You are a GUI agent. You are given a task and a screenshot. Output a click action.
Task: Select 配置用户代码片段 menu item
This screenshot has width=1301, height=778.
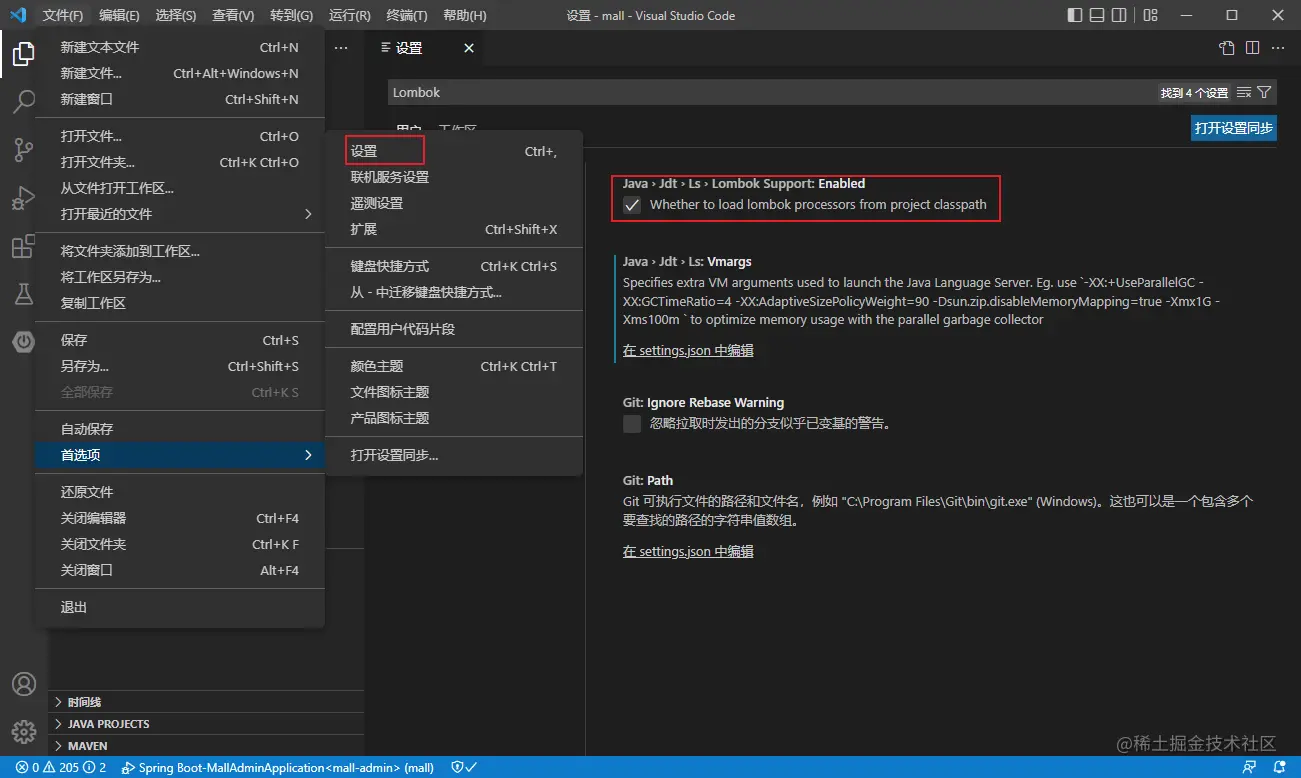[454, 329]
